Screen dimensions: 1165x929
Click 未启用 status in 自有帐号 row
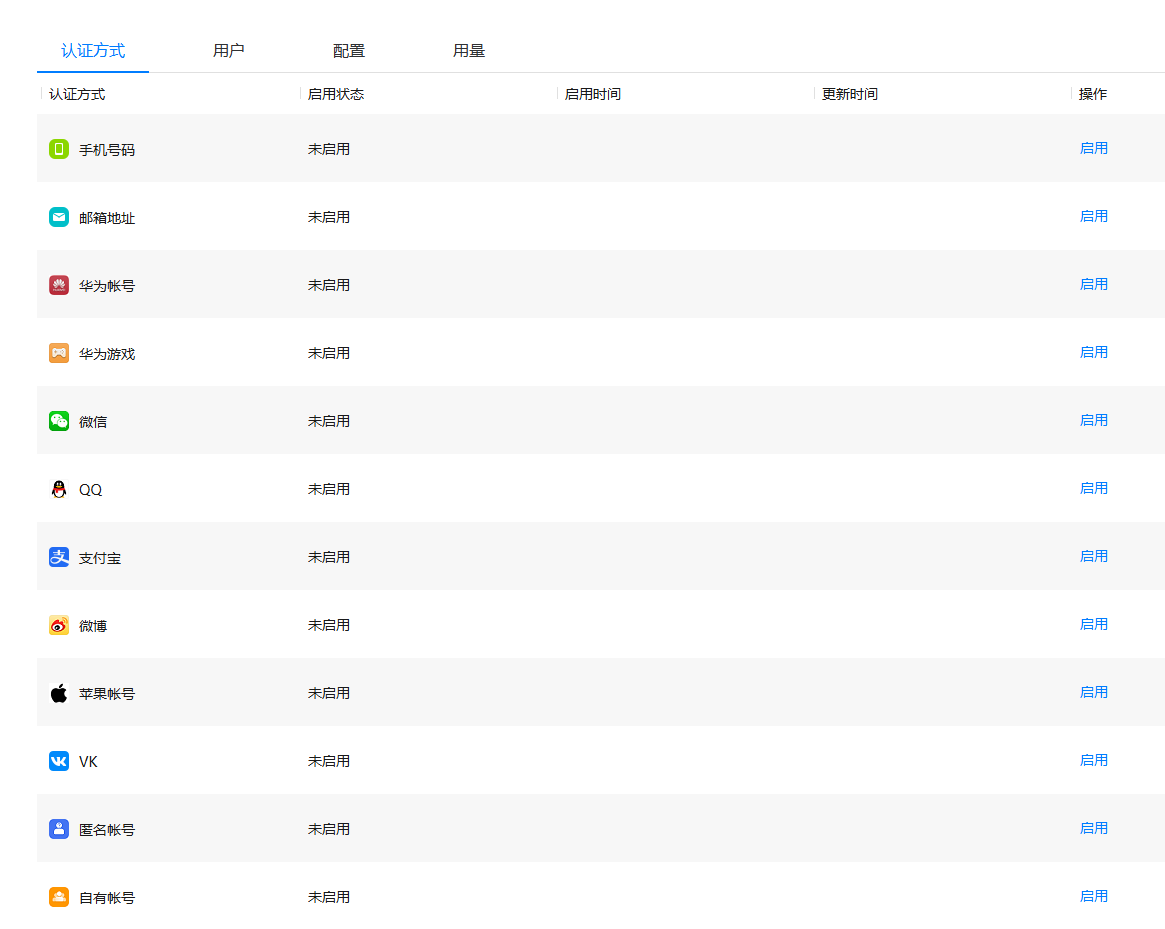[x=328, y=897]
